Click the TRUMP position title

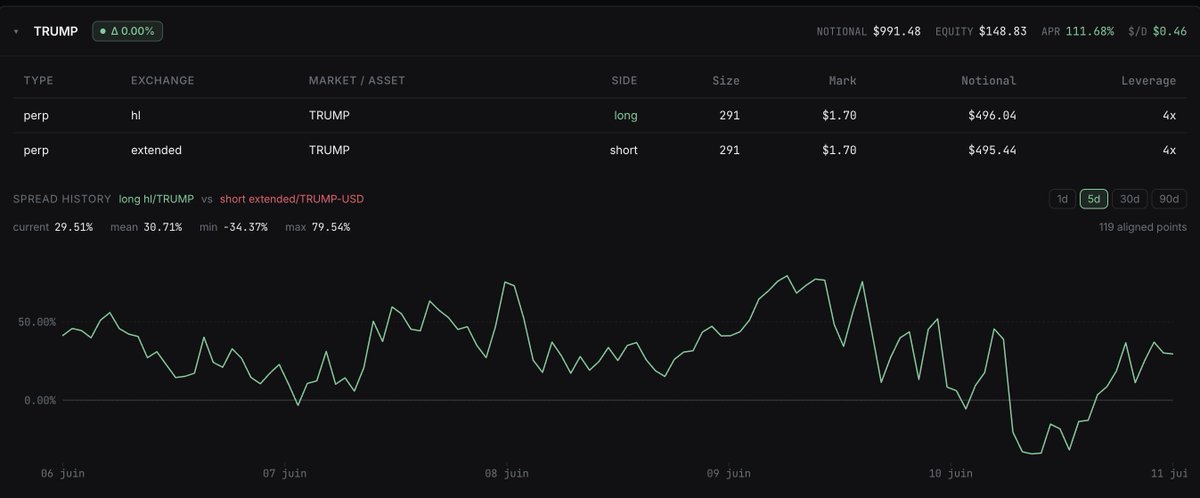click(56, 31)
